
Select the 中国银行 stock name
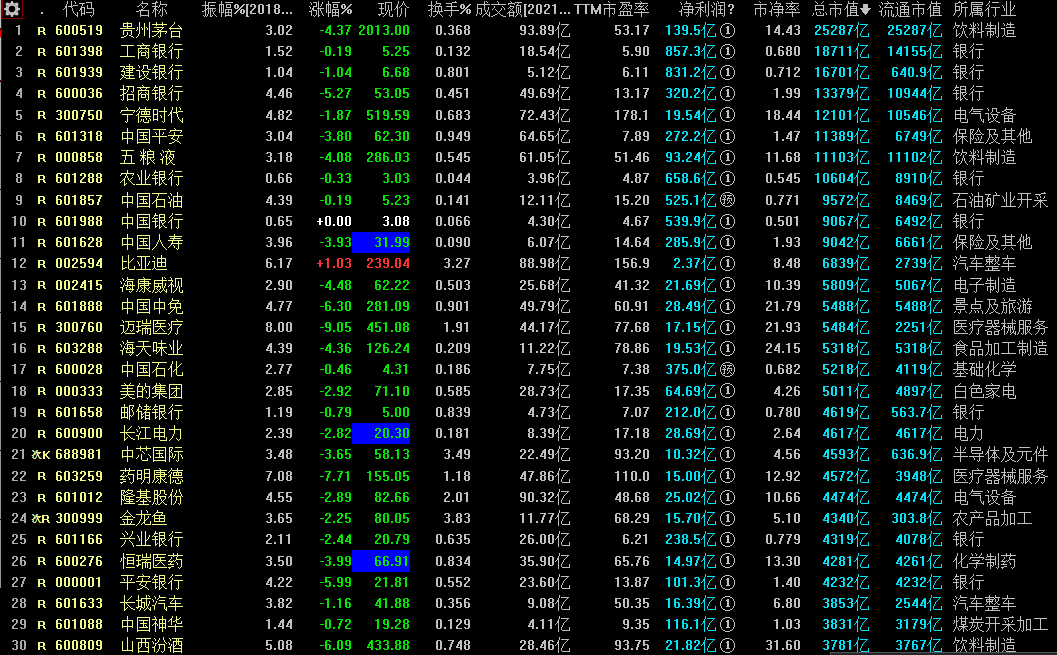tap(152, 221)
